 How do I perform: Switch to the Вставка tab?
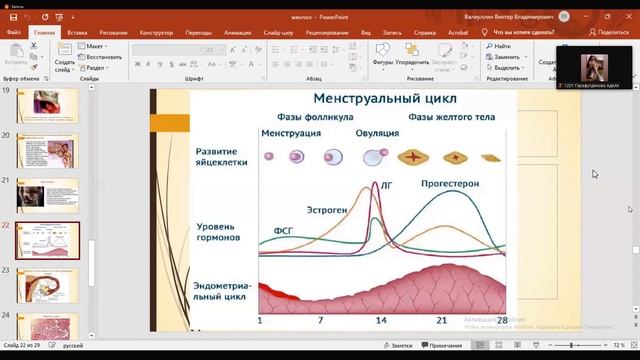[x=77, y=32]
